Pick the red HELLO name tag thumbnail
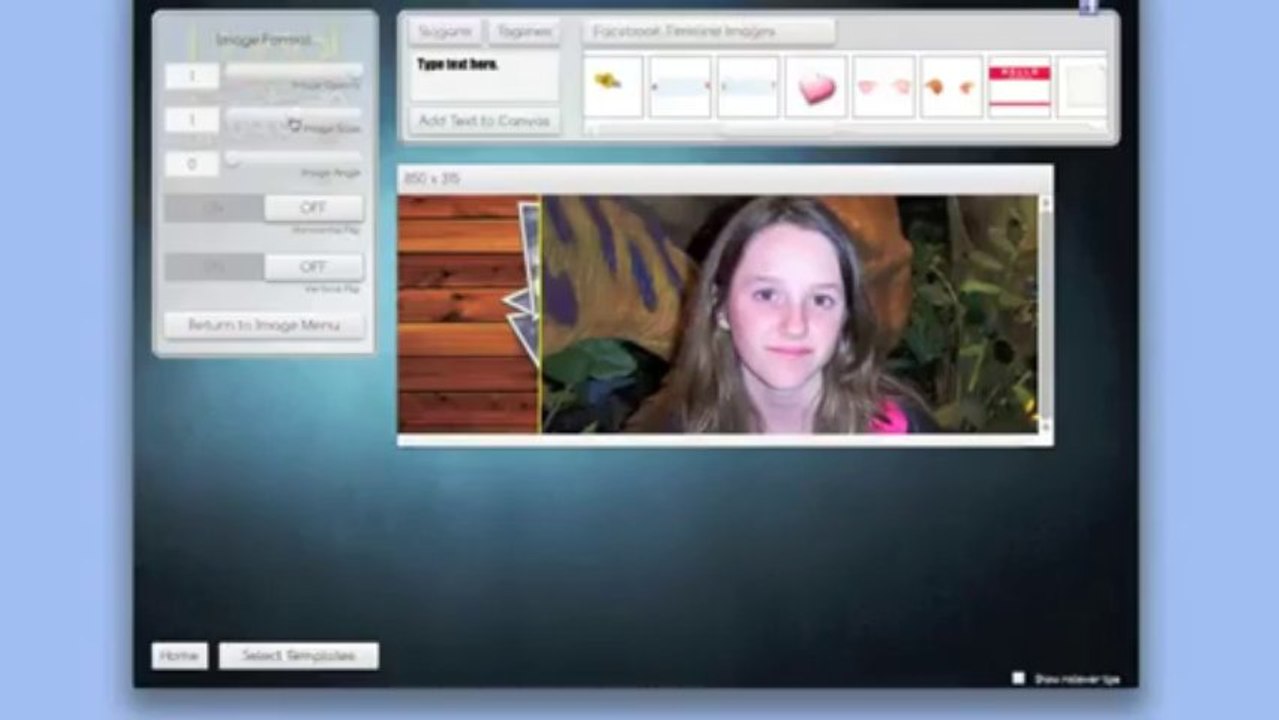The image size is (1279, 720). [x=1019, y=87]
